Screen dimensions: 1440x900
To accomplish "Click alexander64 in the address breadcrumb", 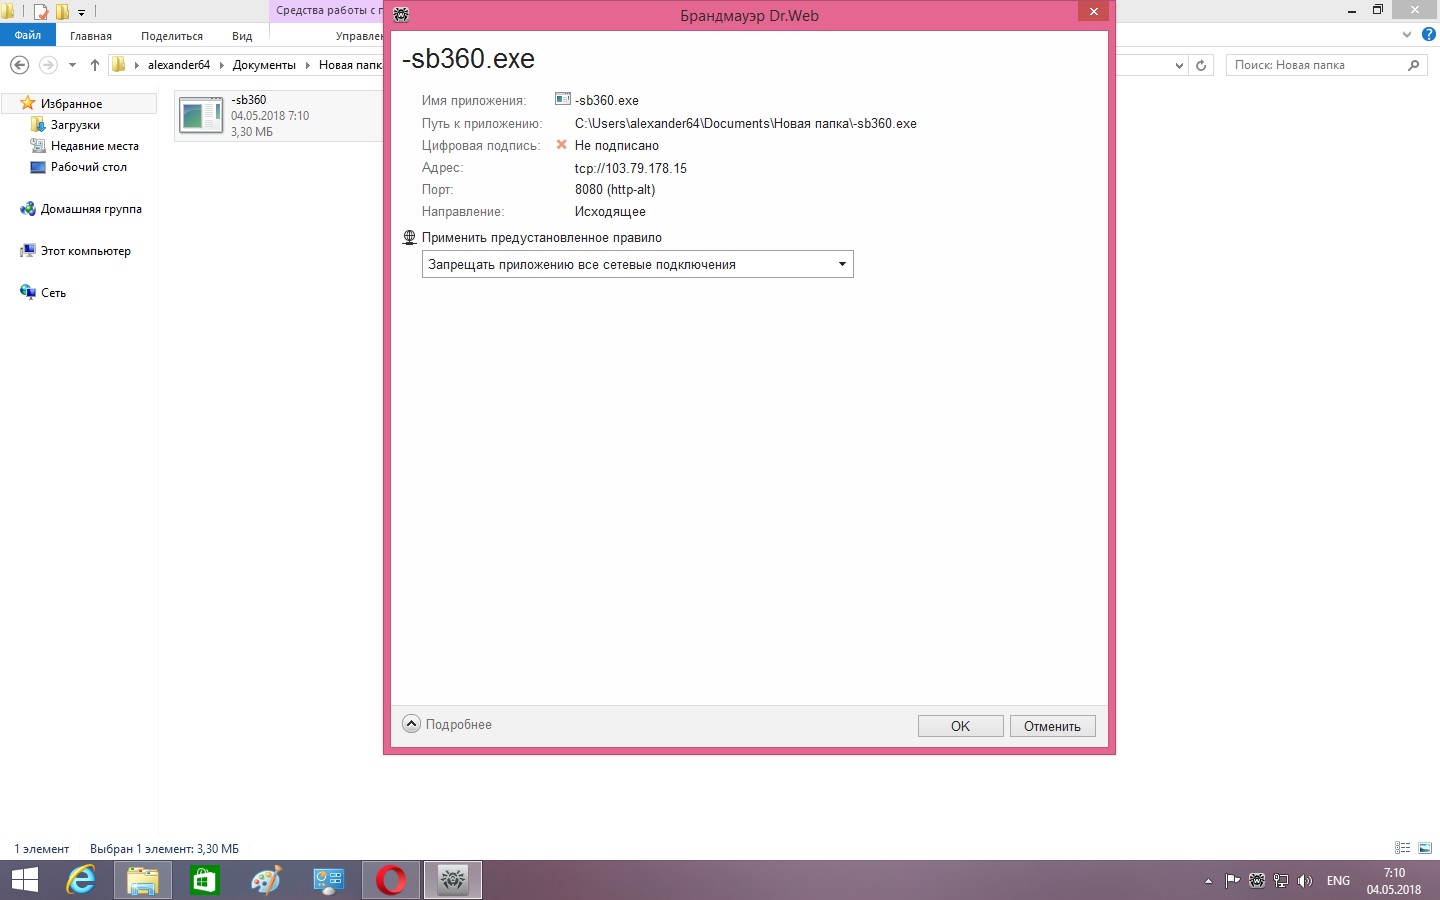I will click(x=179, y=65).
